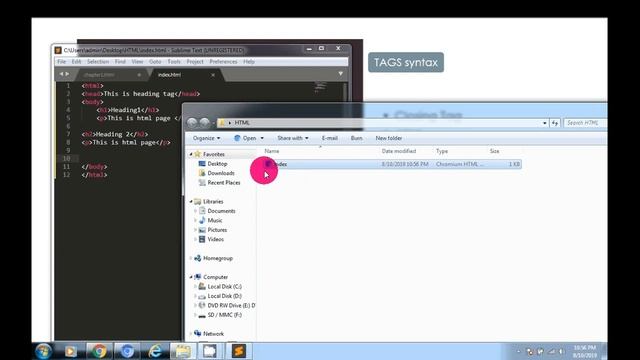Click the tab scroll arrows in Sublime Text
The image size is (640, 360).
click(64, 74)
